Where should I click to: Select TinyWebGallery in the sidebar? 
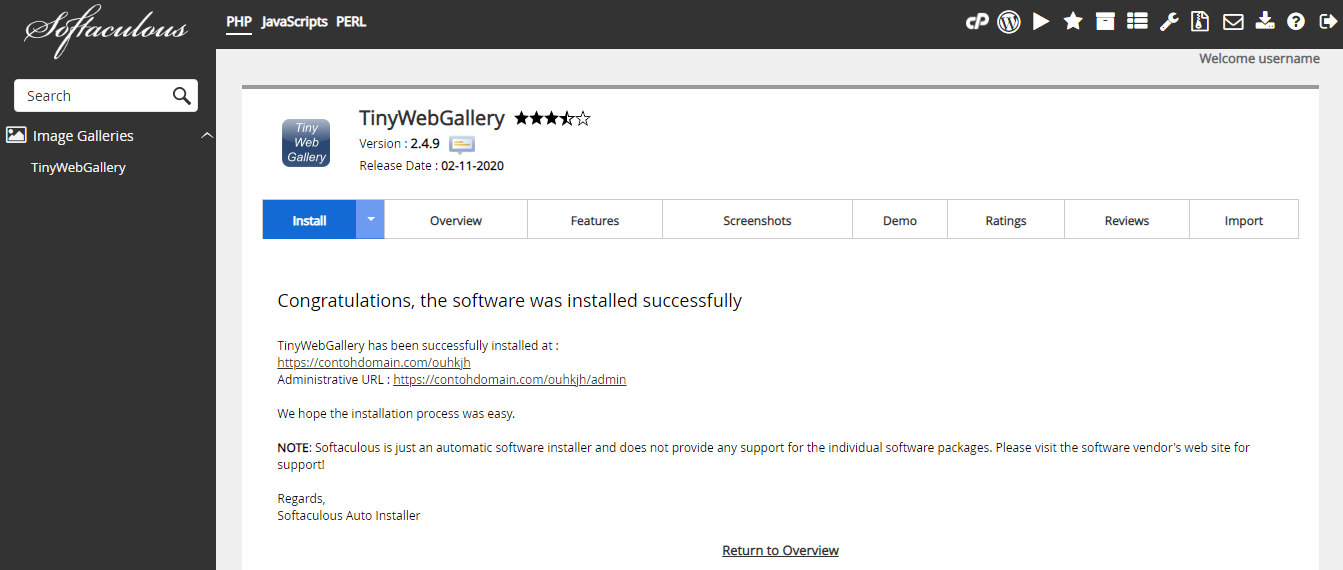click(x=78, y=167)
